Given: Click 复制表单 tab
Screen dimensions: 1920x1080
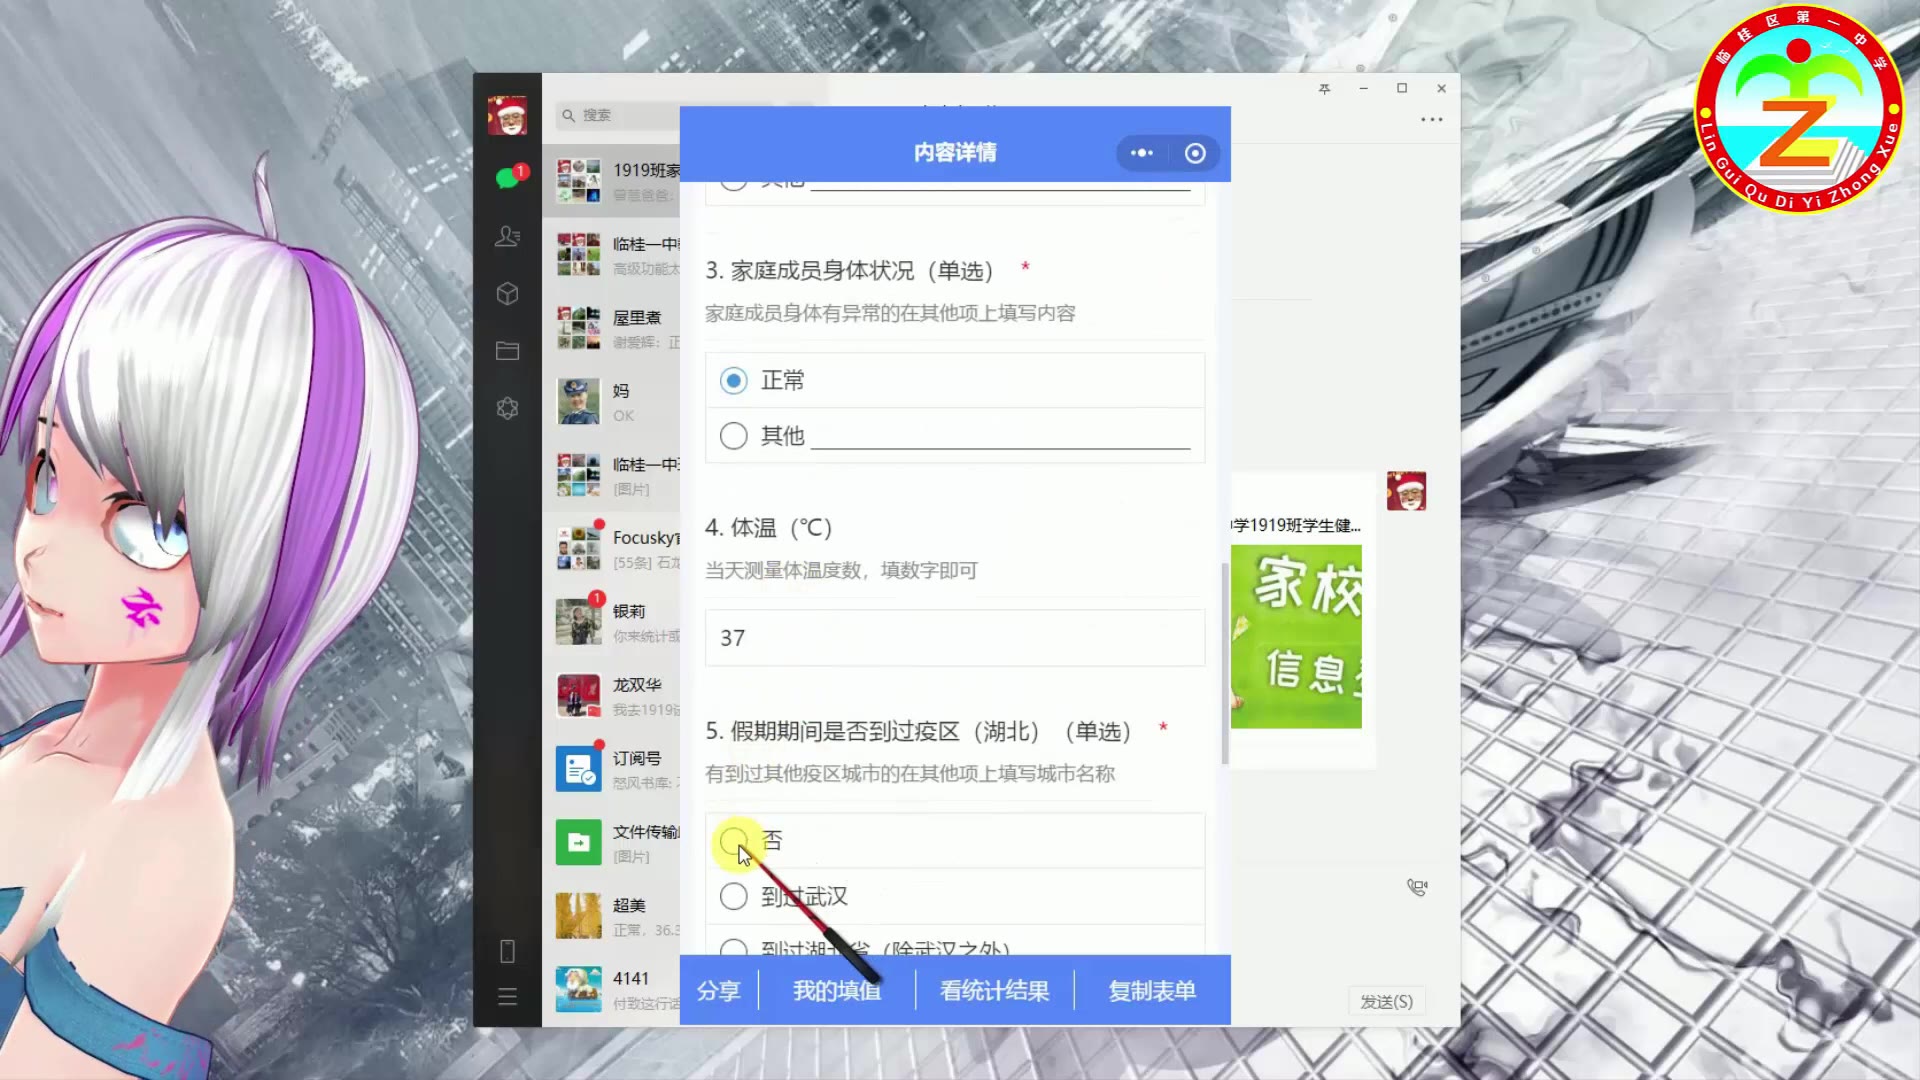Looking at the screenshot, I should click(1152, 991).
